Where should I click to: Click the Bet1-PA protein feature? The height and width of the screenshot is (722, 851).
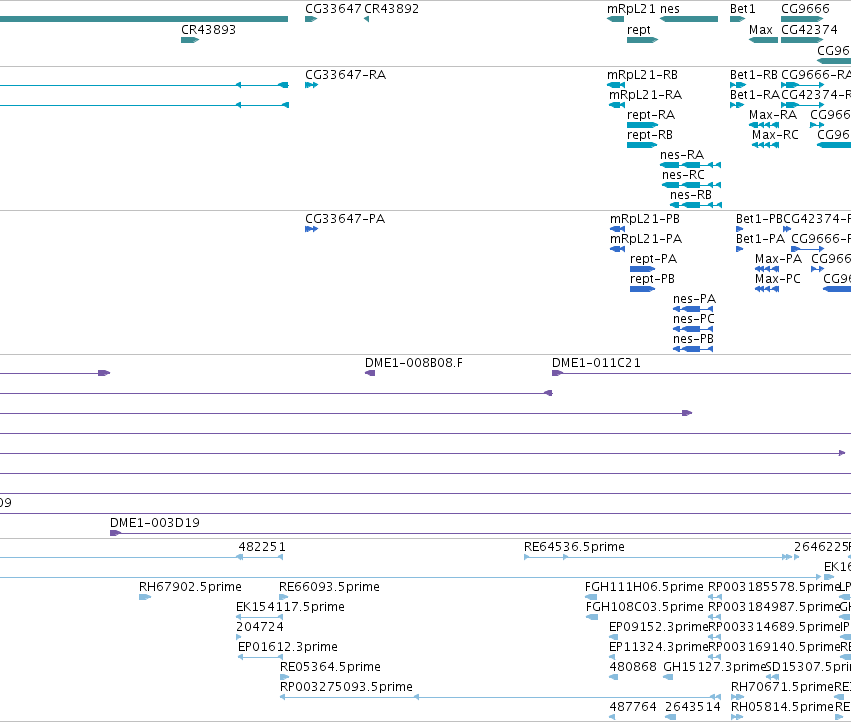[739, 249]
